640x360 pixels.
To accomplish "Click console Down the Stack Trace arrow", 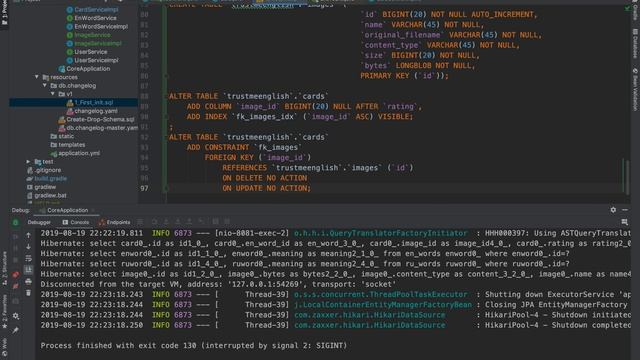I will [x=29, y=247].
